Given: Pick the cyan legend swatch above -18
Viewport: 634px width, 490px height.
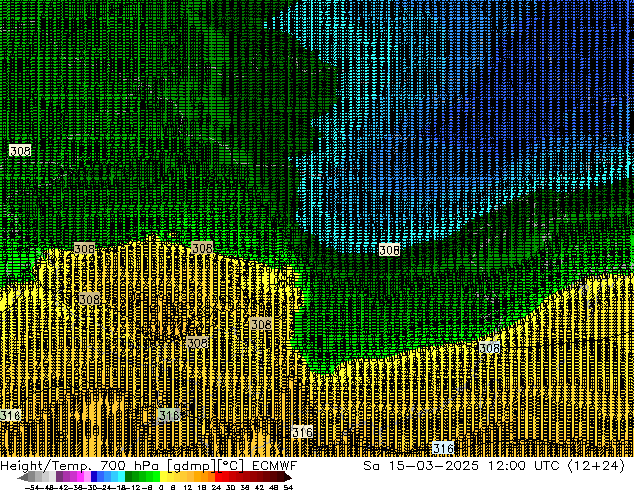Looking at the screenshot, I should tap(122, 477).
